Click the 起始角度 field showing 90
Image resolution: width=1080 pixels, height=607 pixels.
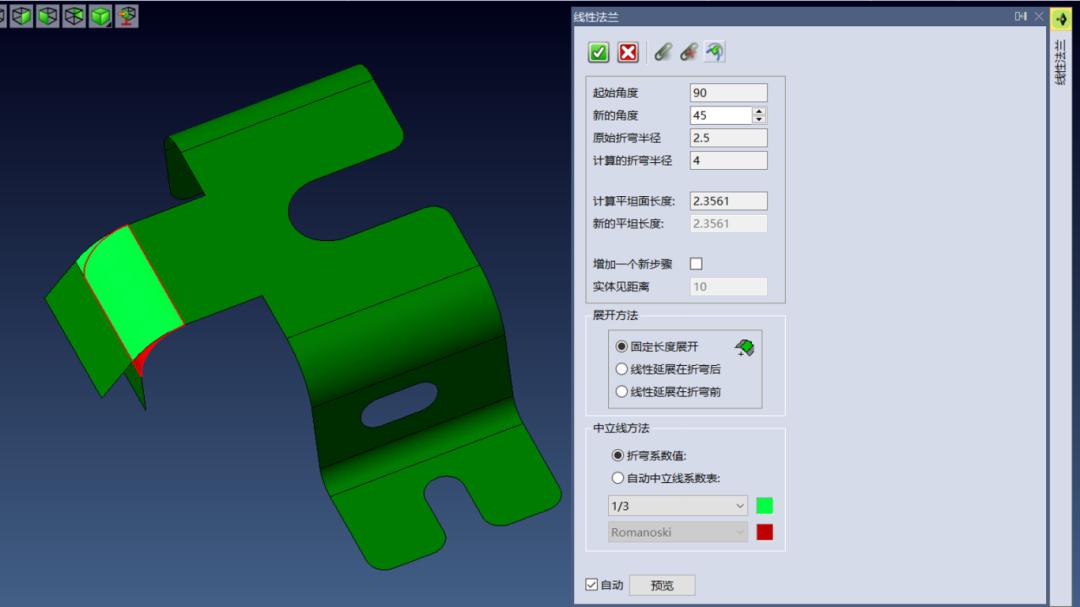(729, 93)
